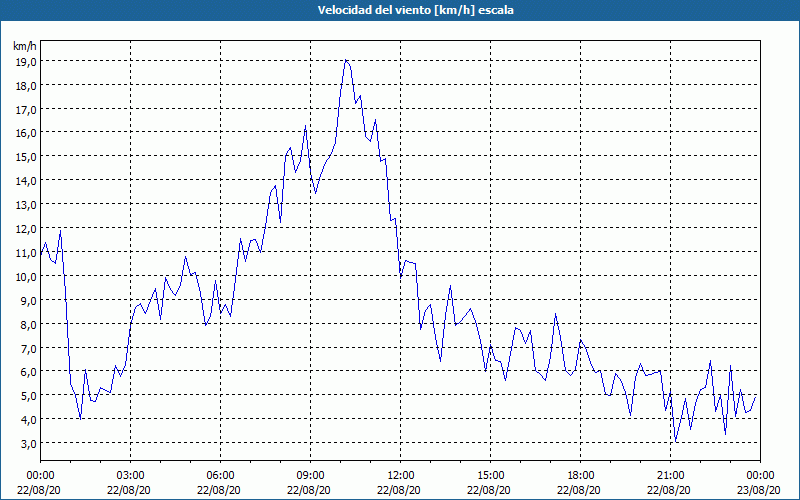Select the 11,0 y-axis tick label
This screenshot has height=500, width=800.
25,252
